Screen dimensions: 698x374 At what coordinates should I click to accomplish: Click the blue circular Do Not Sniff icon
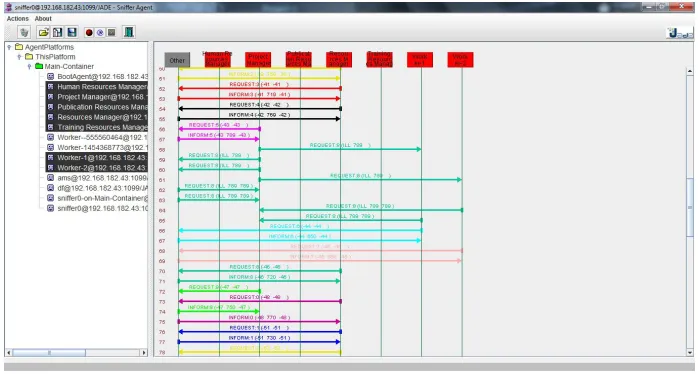tap(100, 33)
